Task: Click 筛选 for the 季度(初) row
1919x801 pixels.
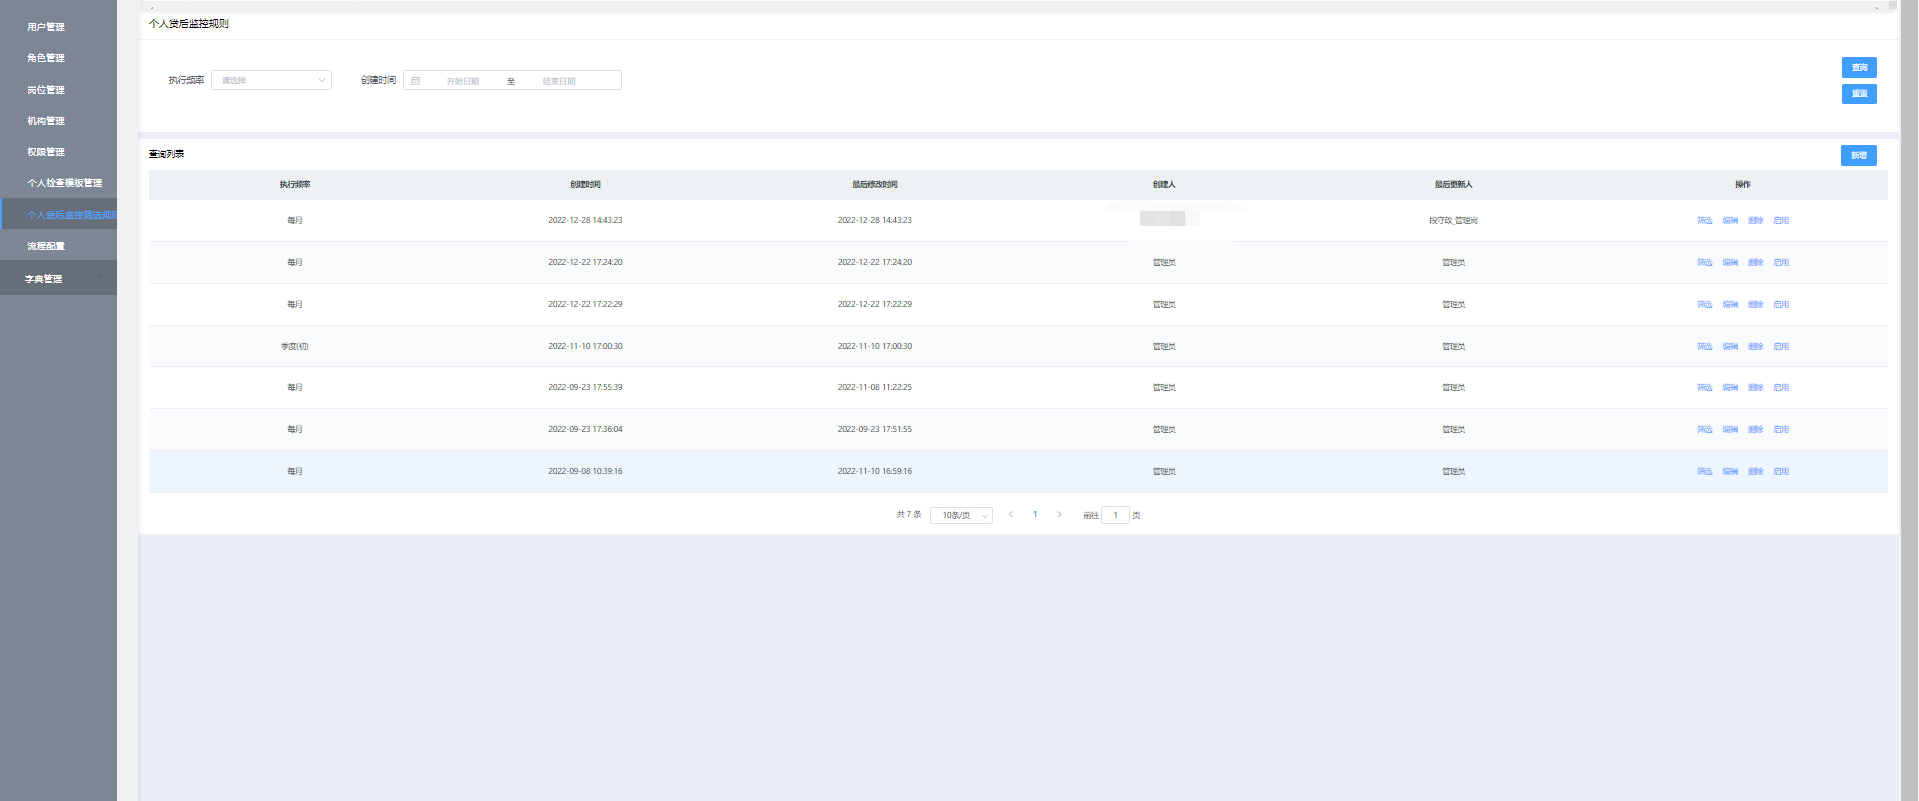Action: [x=1705, y=347]
